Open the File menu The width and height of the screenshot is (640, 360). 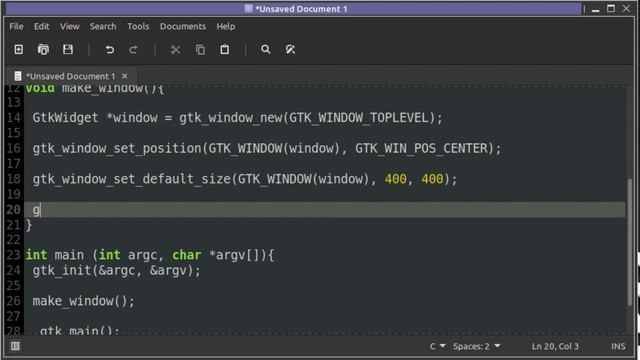[16, 27]
